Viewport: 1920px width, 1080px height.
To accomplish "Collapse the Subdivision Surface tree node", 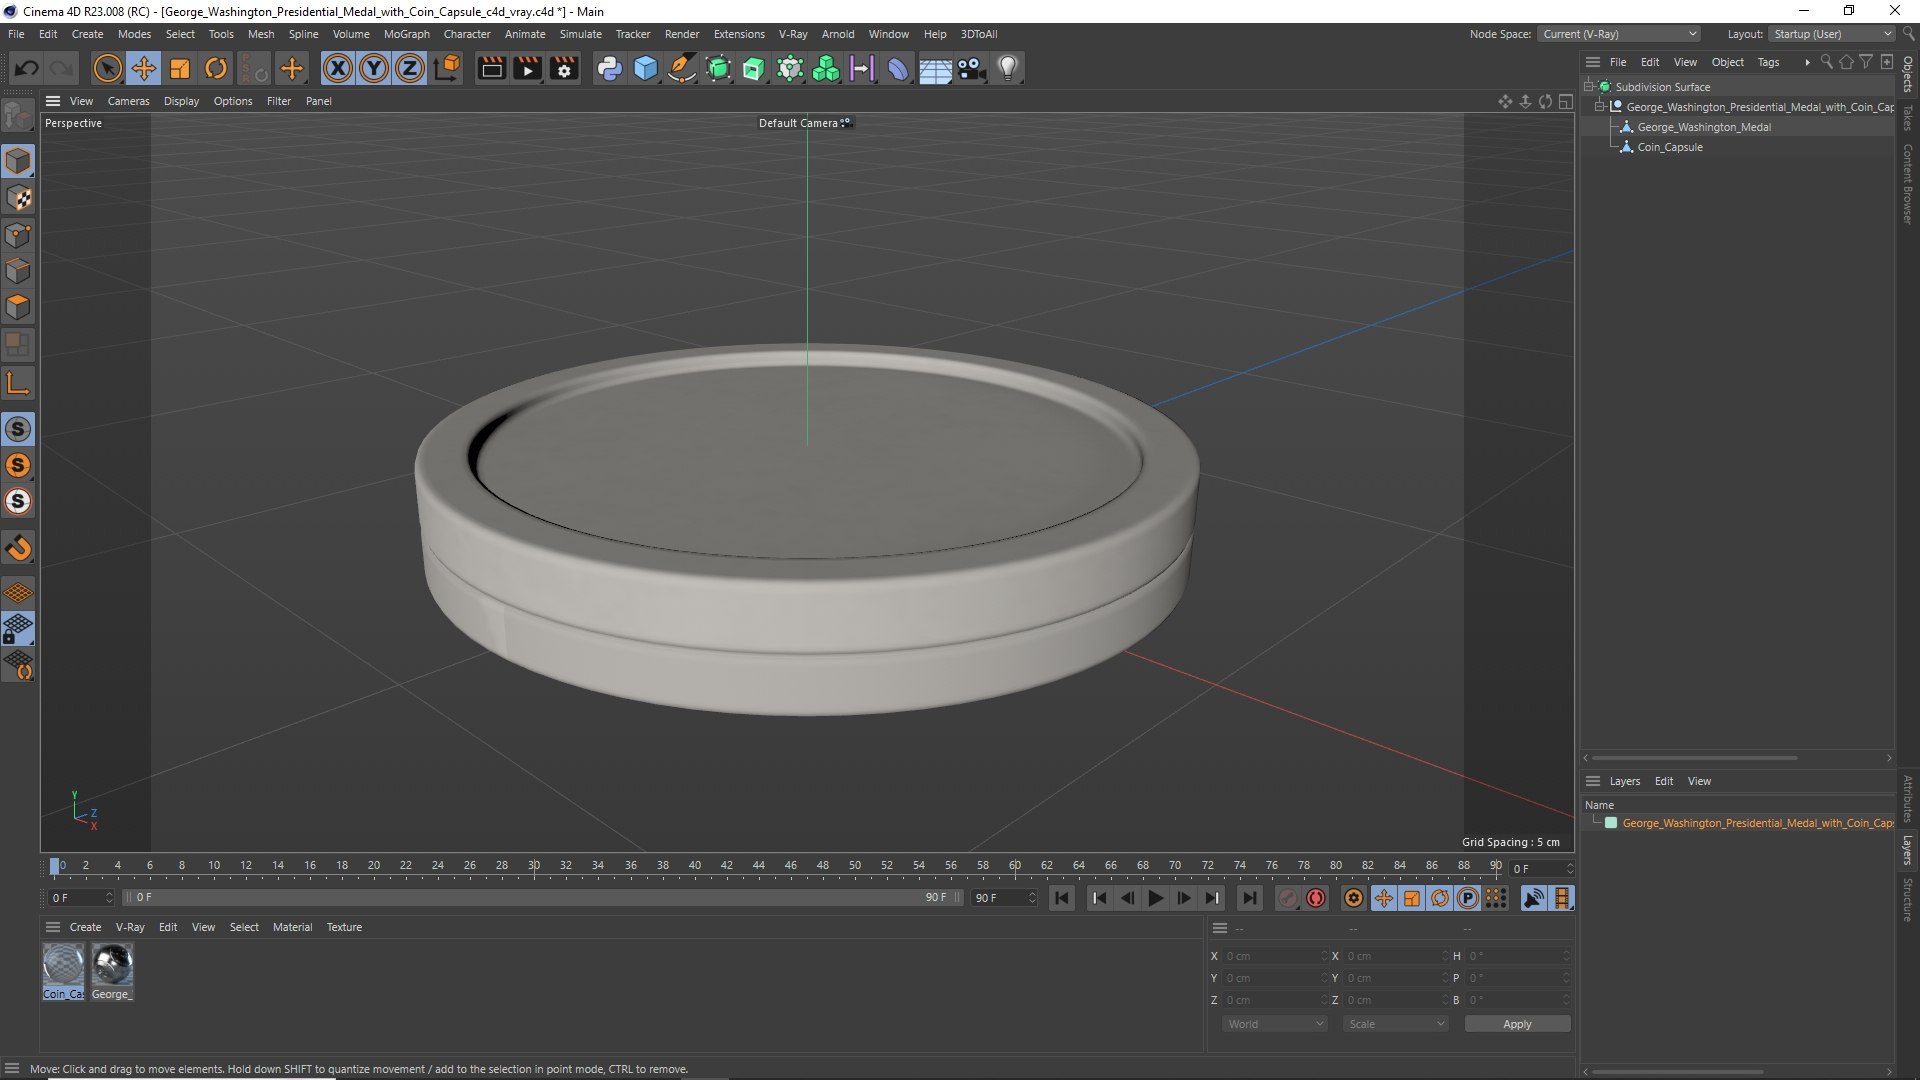I will click(x=1589, y=87).
